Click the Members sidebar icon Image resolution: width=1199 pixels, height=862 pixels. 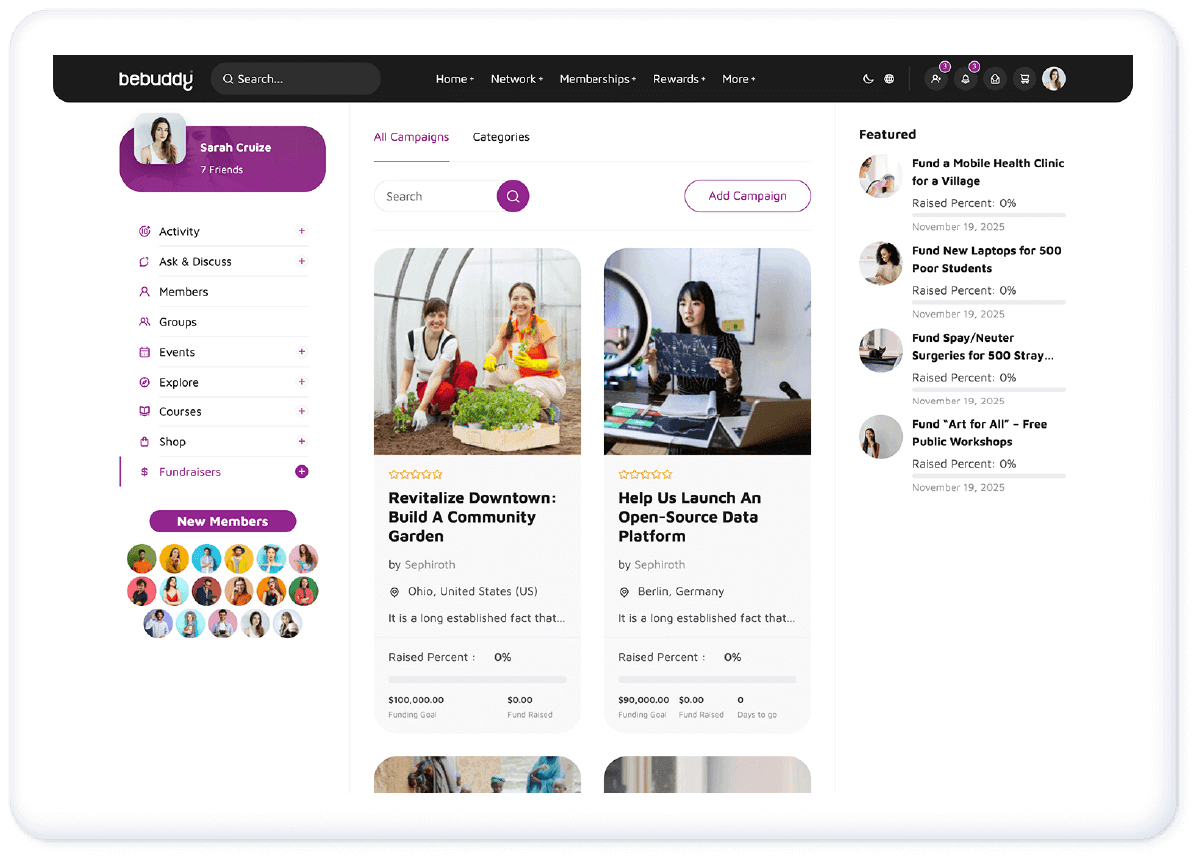pos(145,291)
